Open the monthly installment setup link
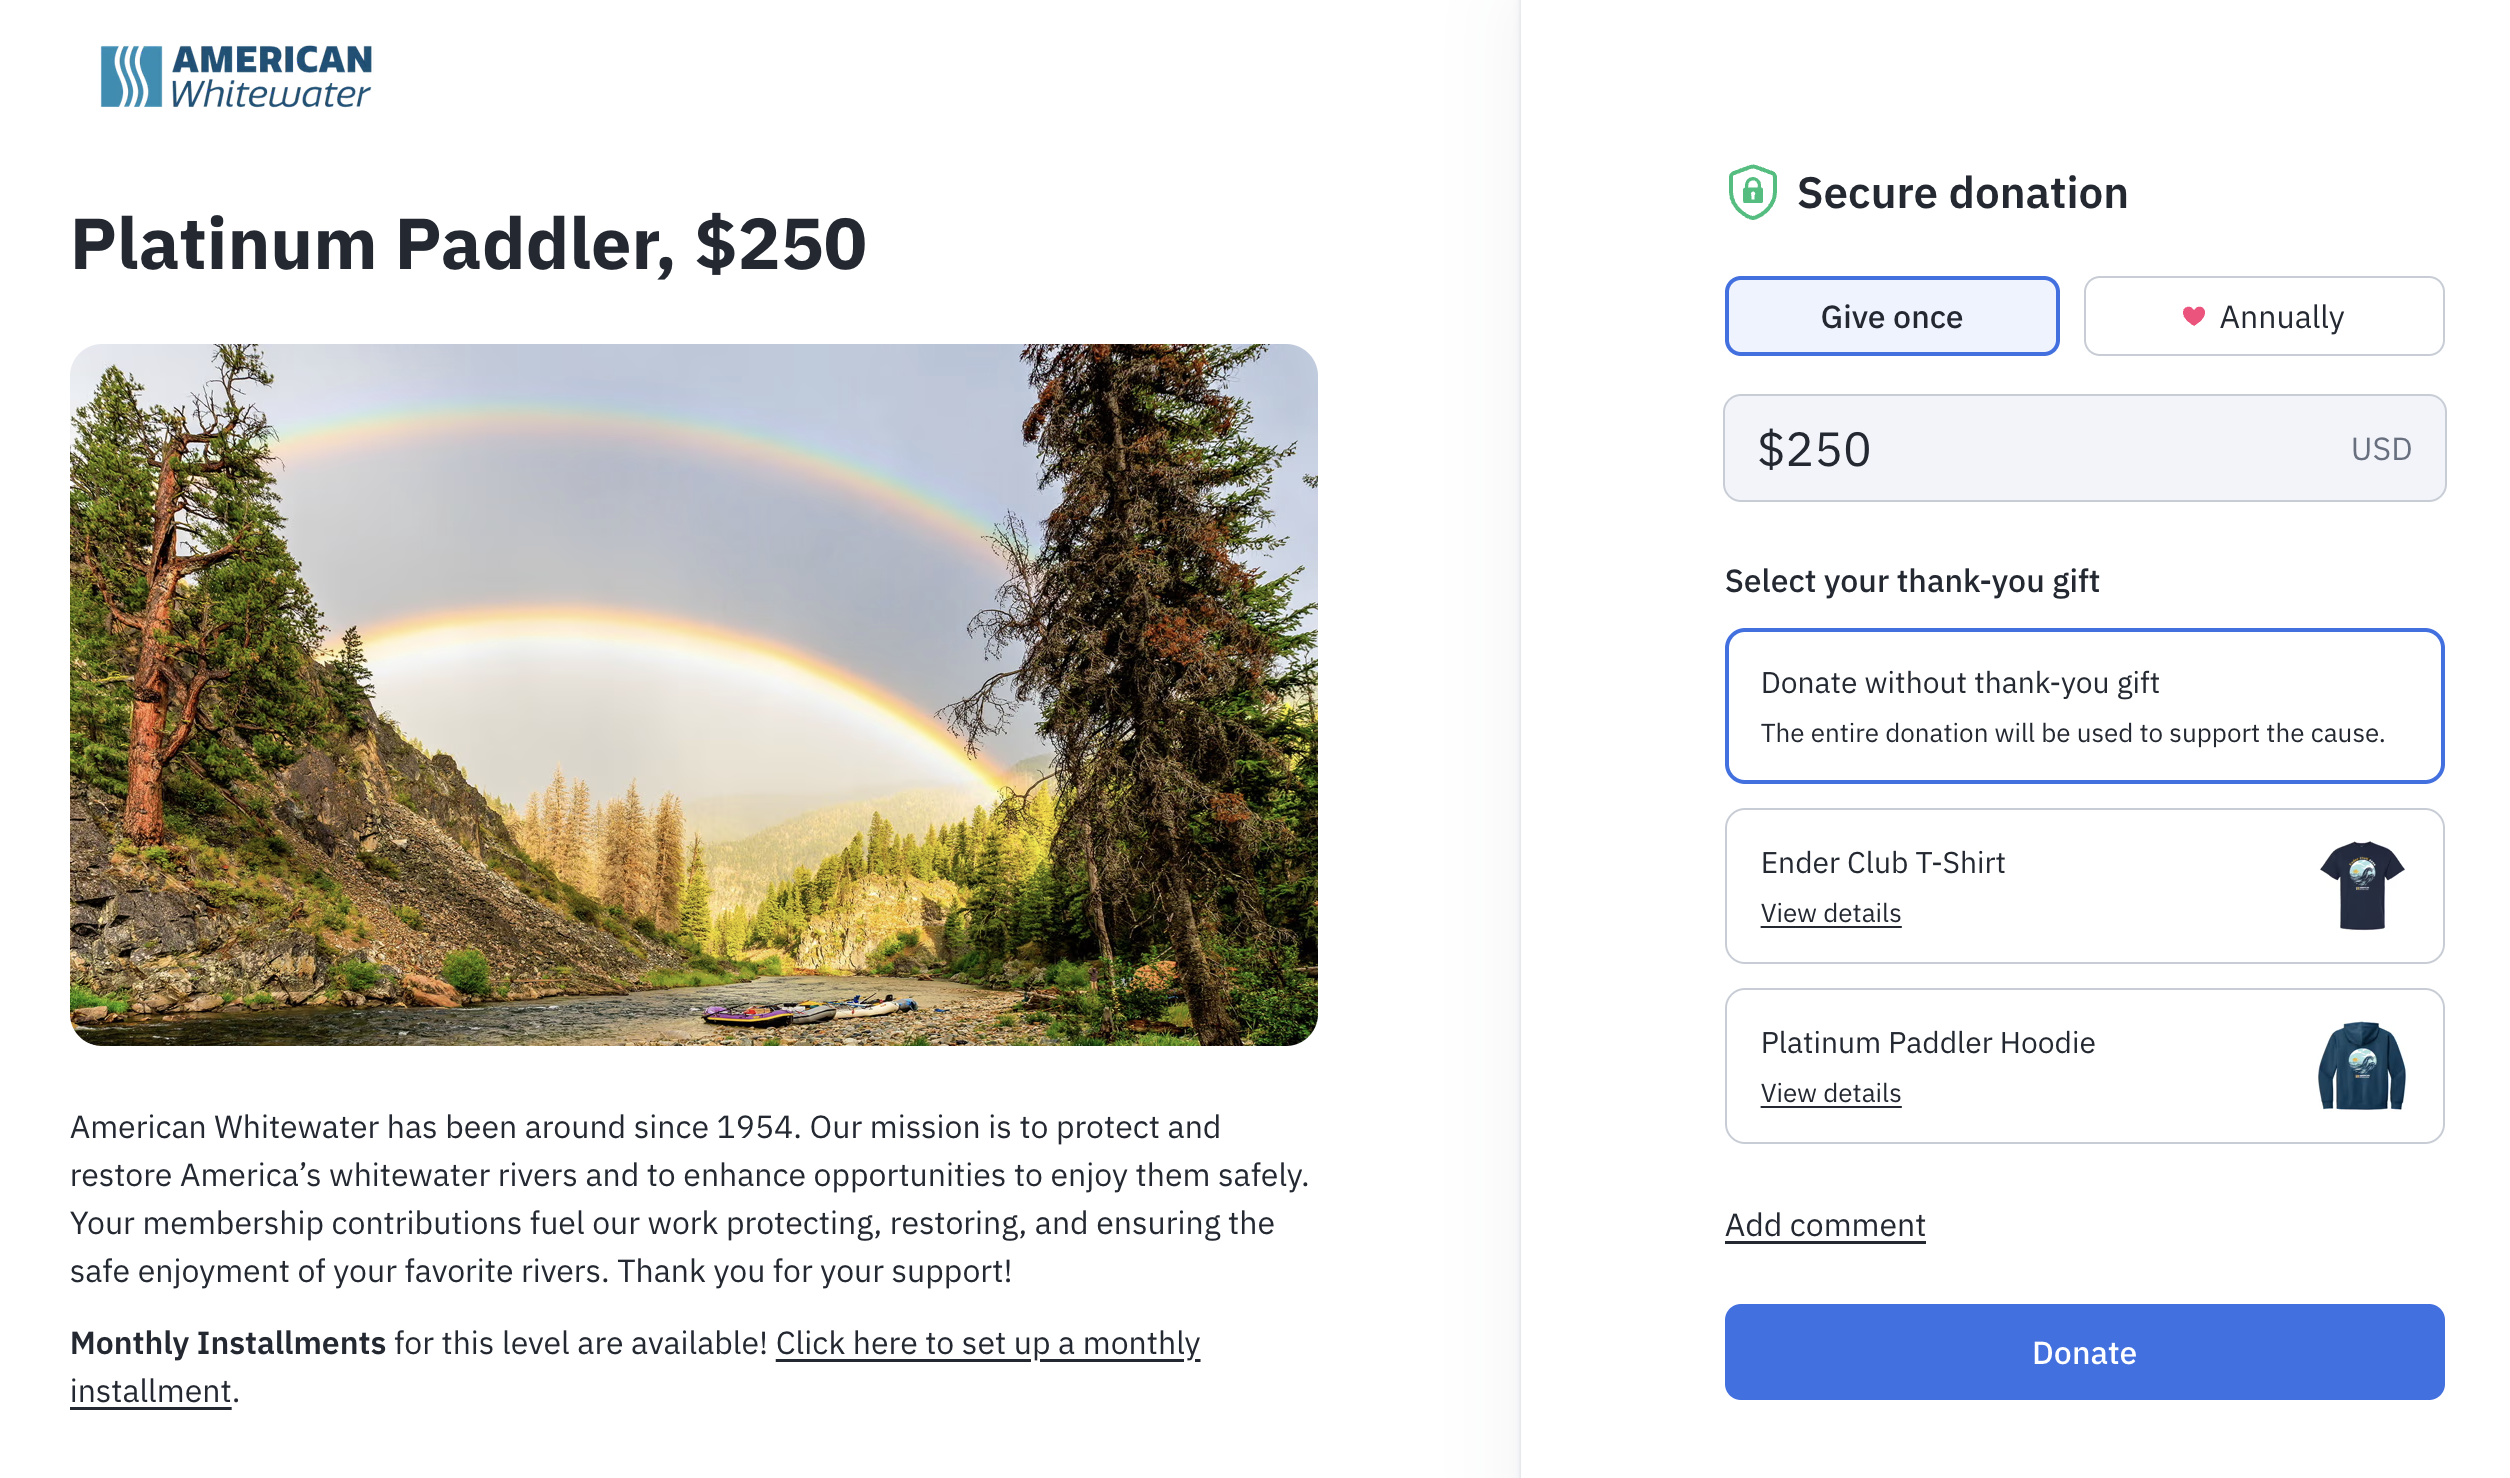Viewport: 2510px width, 1478px height. pyautogui.click(x=987, y=1343)
